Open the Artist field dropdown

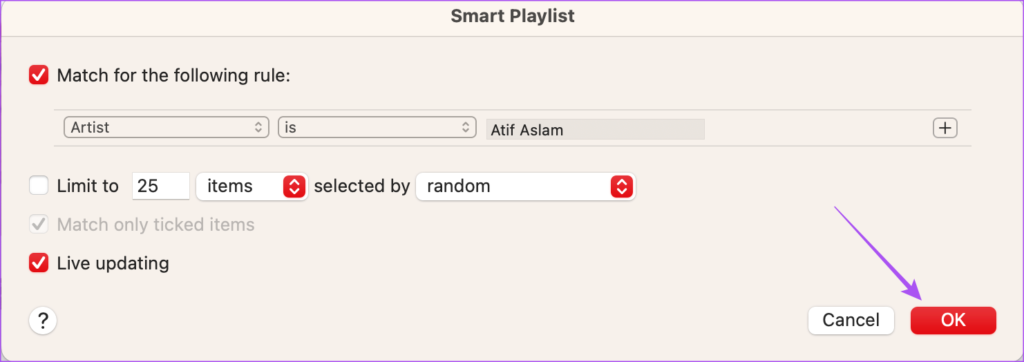[167, 127]
